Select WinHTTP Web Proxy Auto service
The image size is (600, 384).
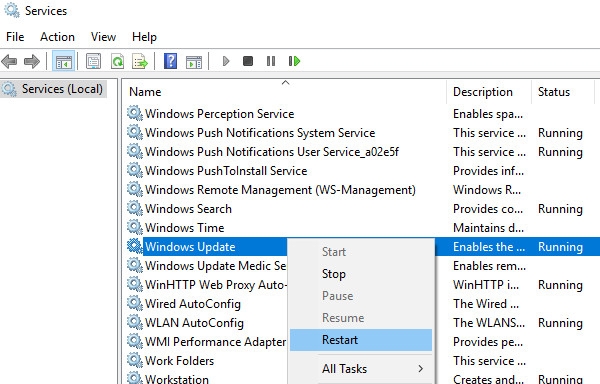pyautogui.click(x=215, y=285)
